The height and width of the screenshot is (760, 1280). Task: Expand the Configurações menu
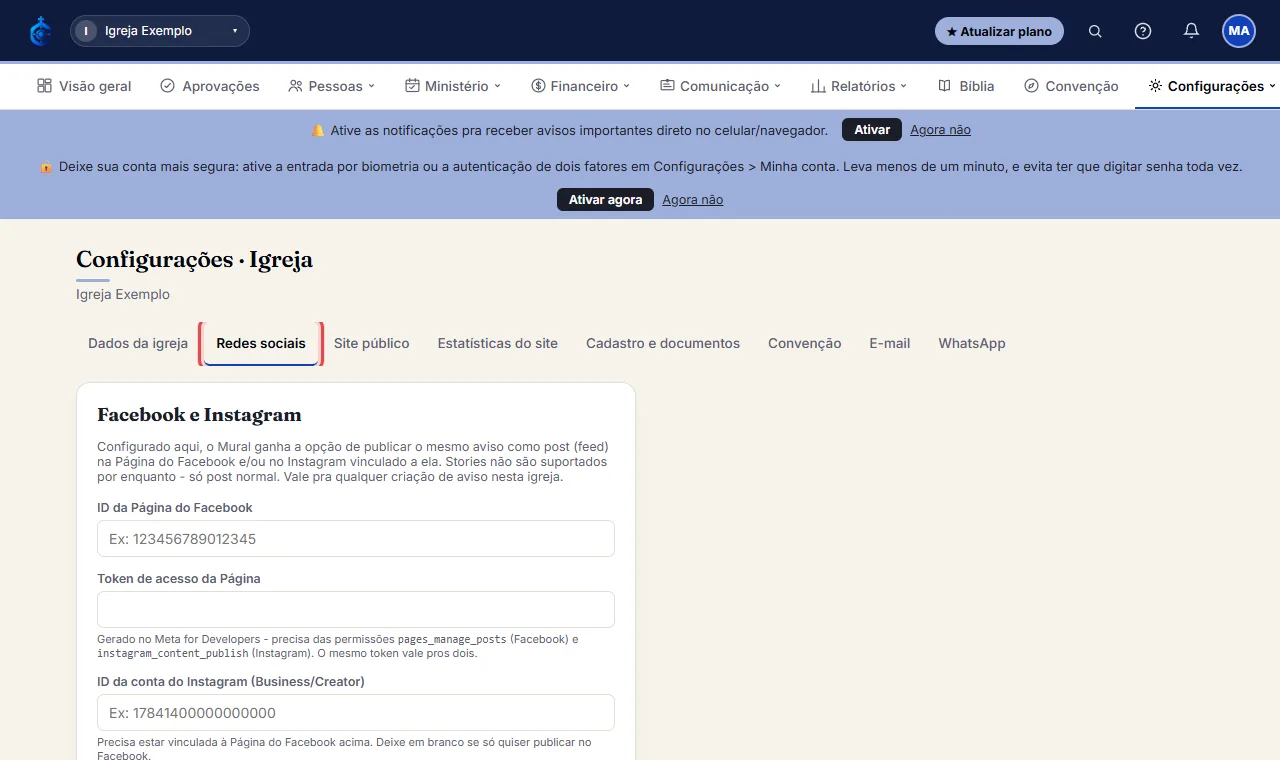[1212, 86]
